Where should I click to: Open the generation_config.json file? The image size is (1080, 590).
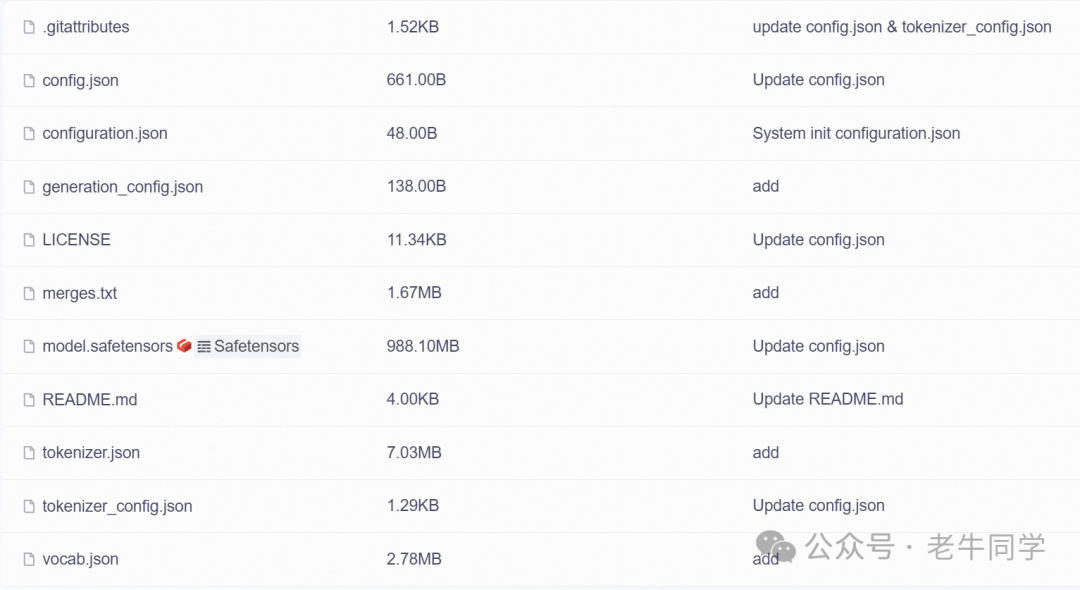click(123, 187)
